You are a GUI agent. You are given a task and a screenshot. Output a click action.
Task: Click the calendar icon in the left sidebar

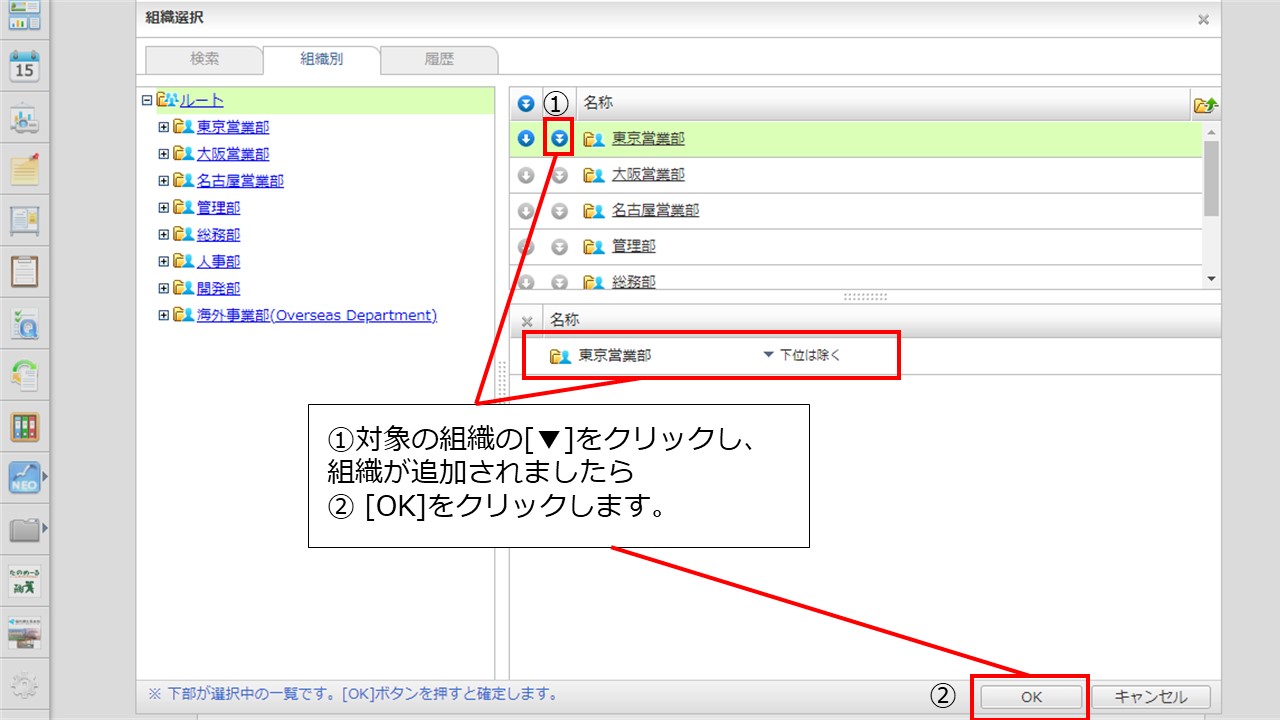(x=24, y=68)
